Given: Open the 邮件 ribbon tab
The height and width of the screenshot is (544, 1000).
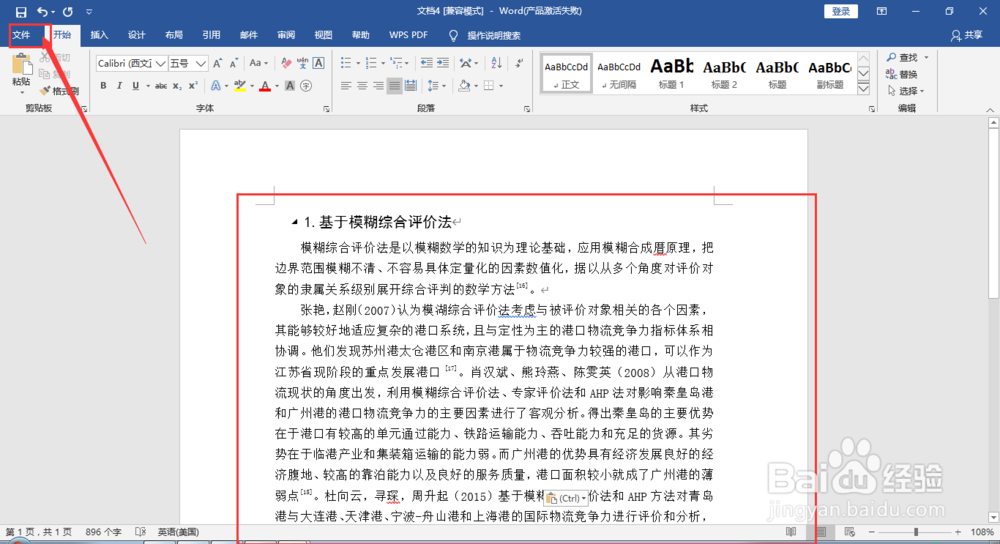Looking at the screenshot, I should coord(248,35).
